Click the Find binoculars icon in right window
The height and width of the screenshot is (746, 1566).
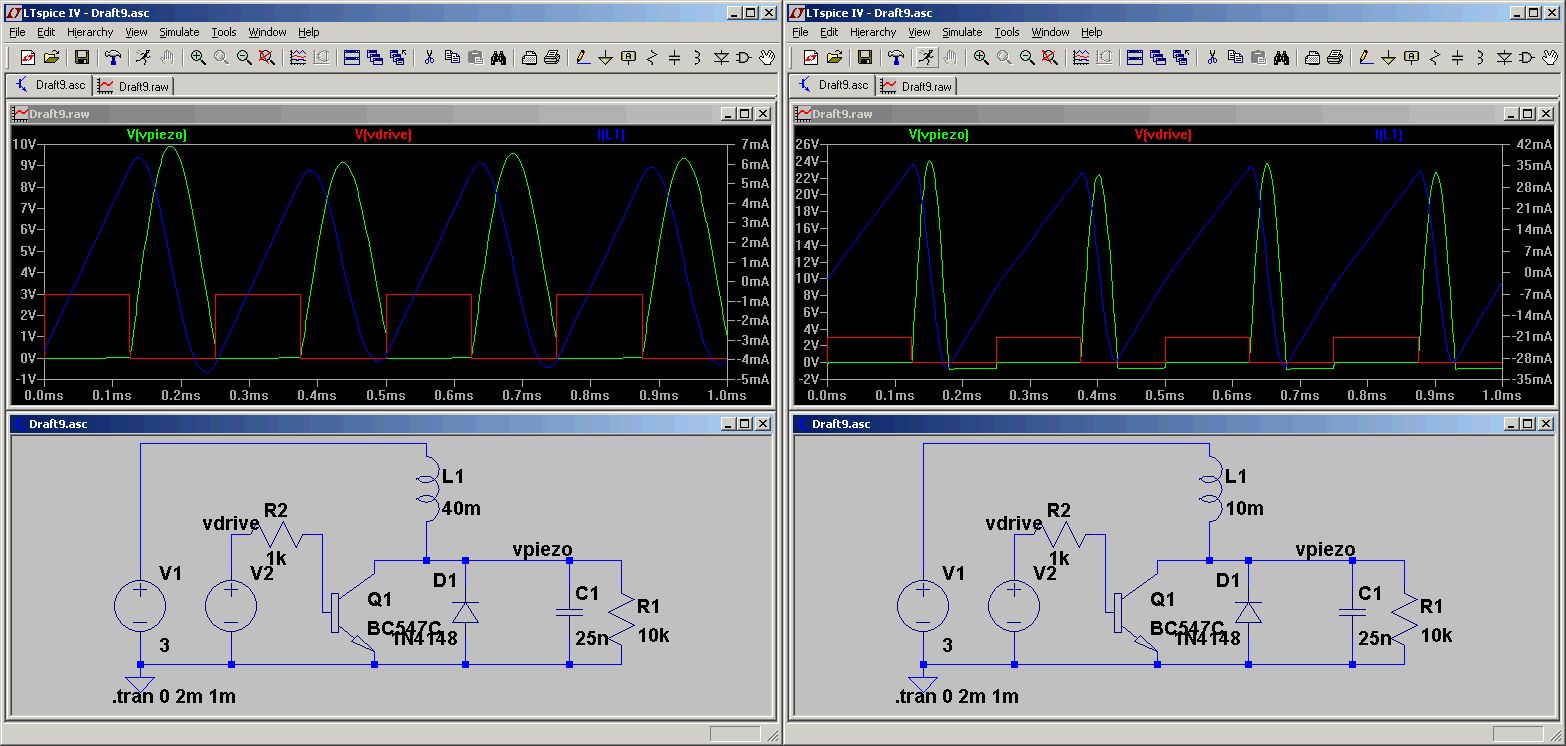(x=1280, y=58)
